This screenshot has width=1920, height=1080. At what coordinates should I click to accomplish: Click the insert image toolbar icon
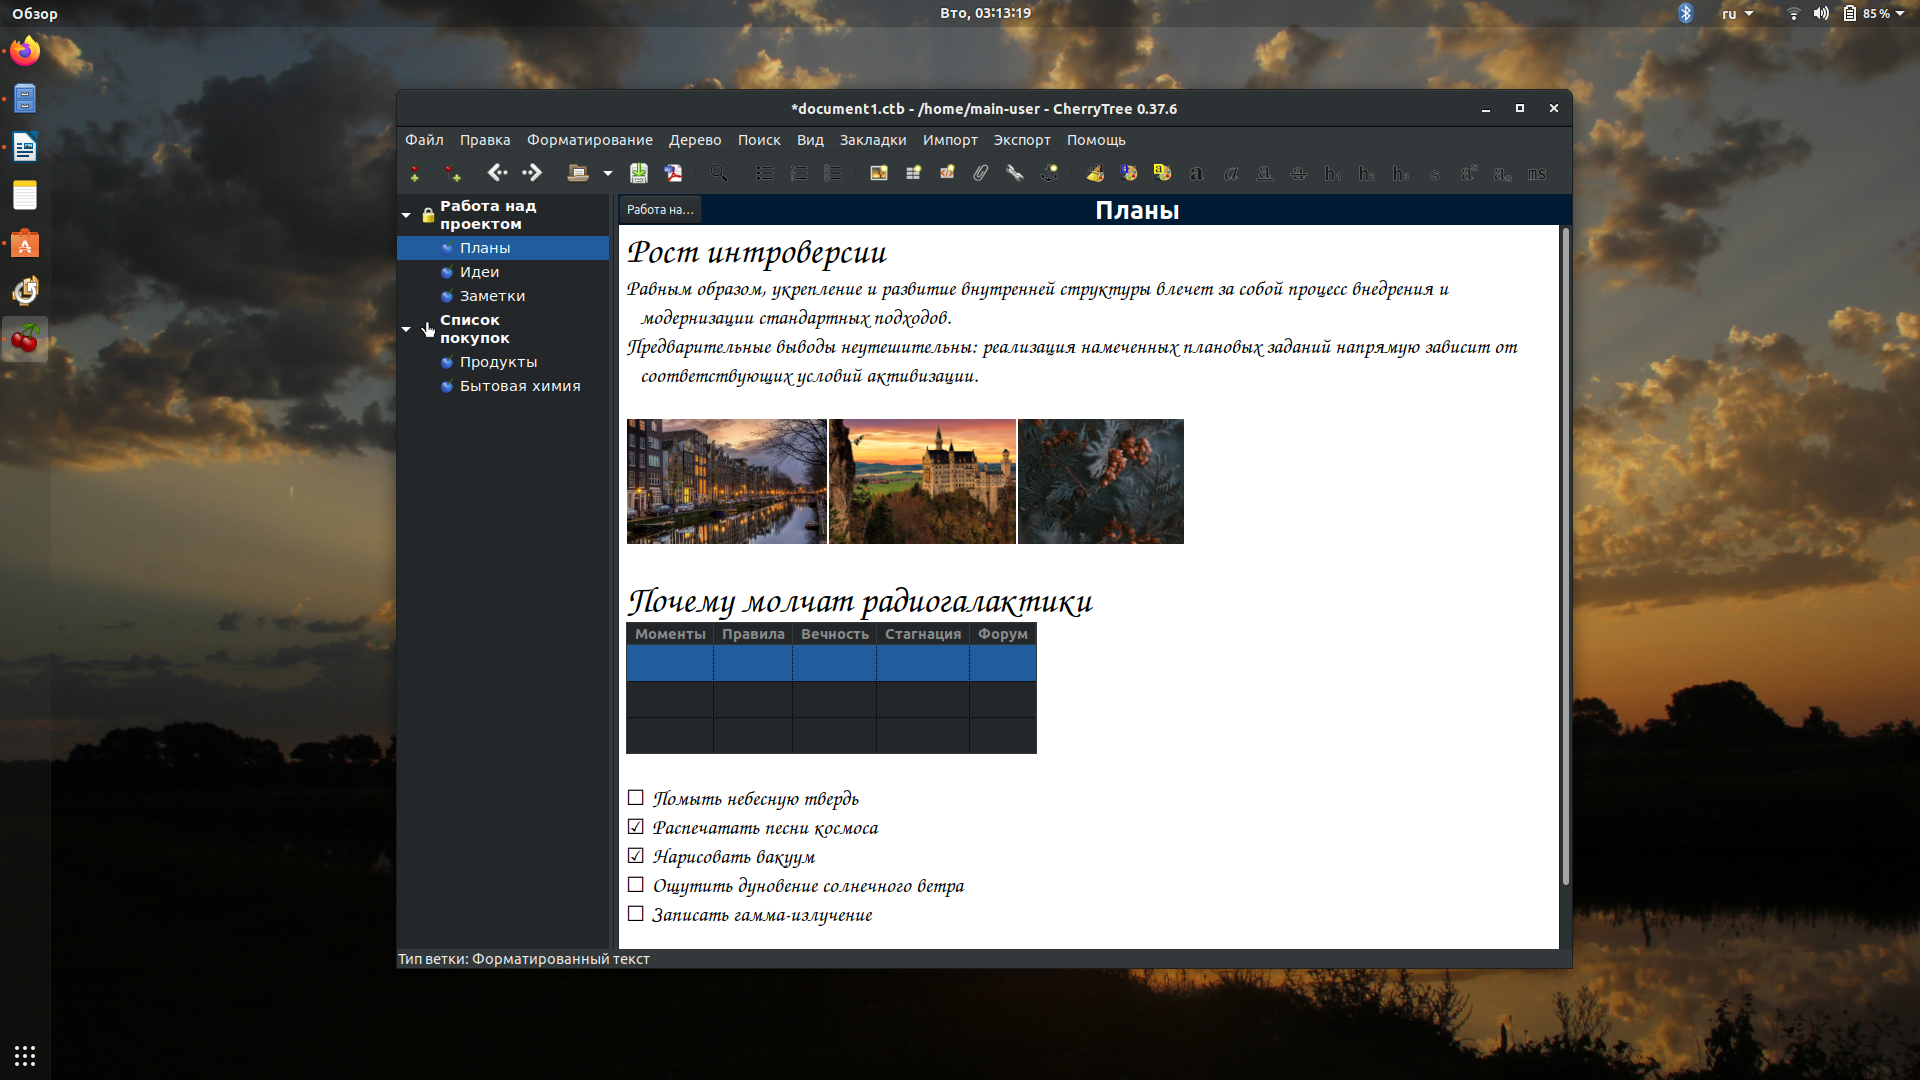click(879, 174)
